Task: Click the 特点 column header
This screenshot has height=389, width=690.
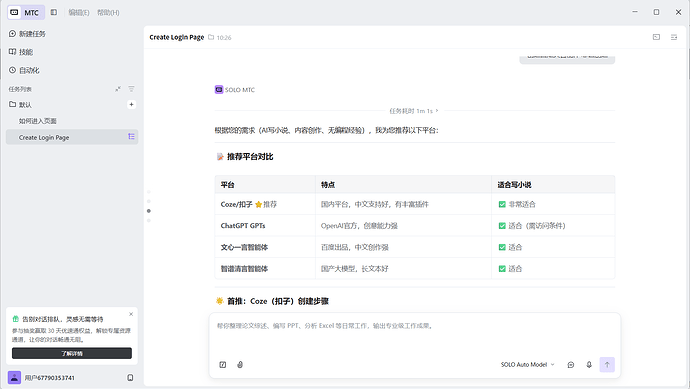Action: (x=404, y=185)
